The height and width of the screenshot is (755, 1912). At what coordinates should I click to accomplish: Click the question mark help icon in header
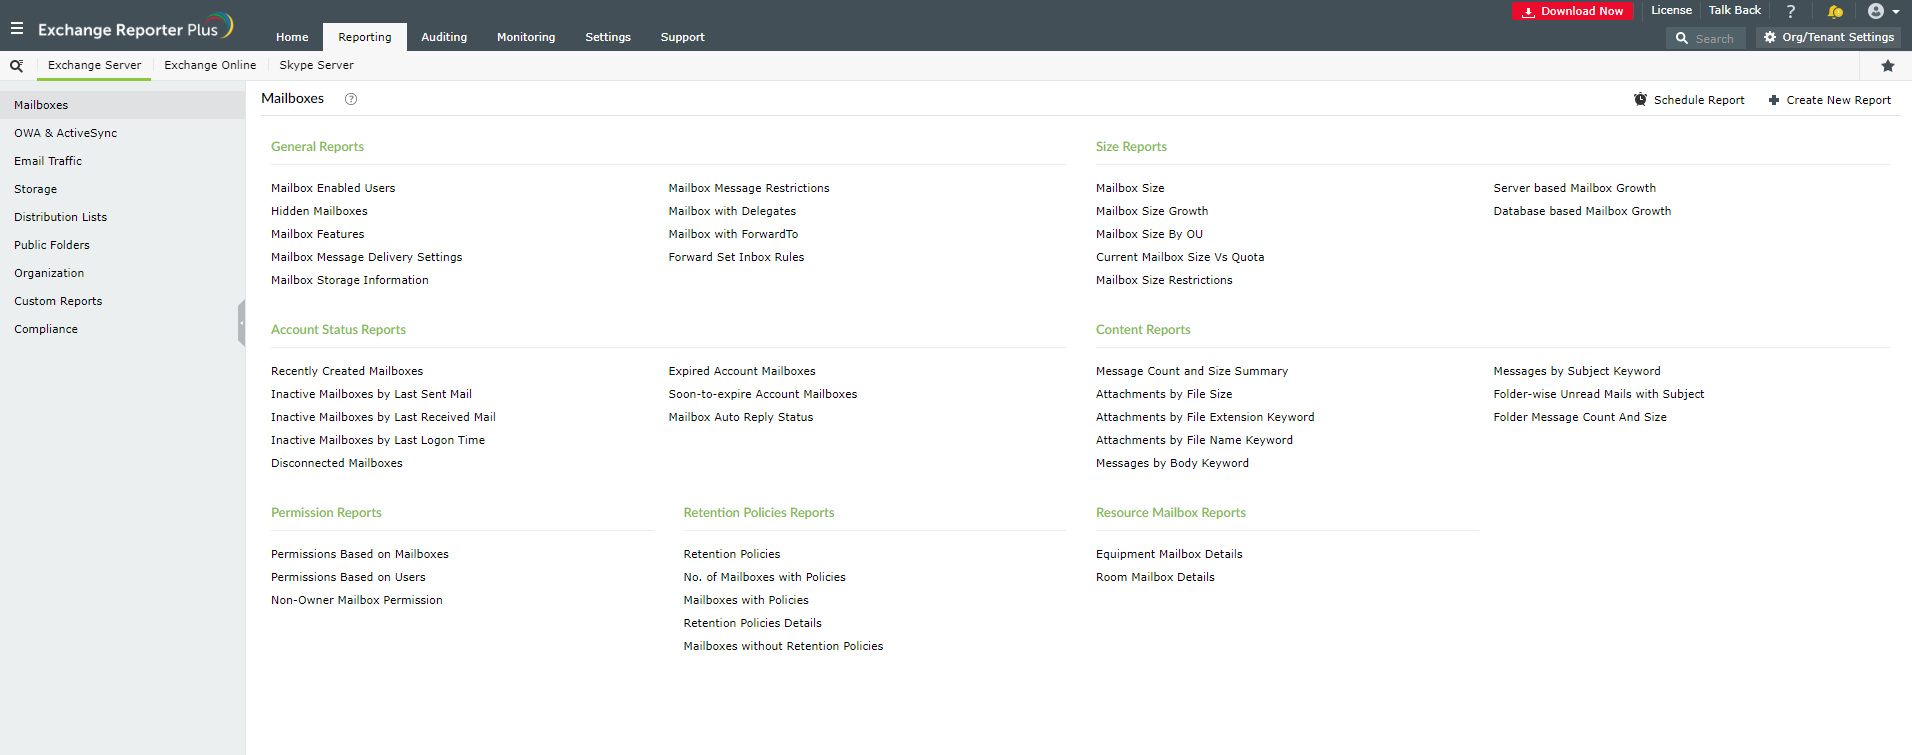pyautogui.click(x=1791, y=12)
